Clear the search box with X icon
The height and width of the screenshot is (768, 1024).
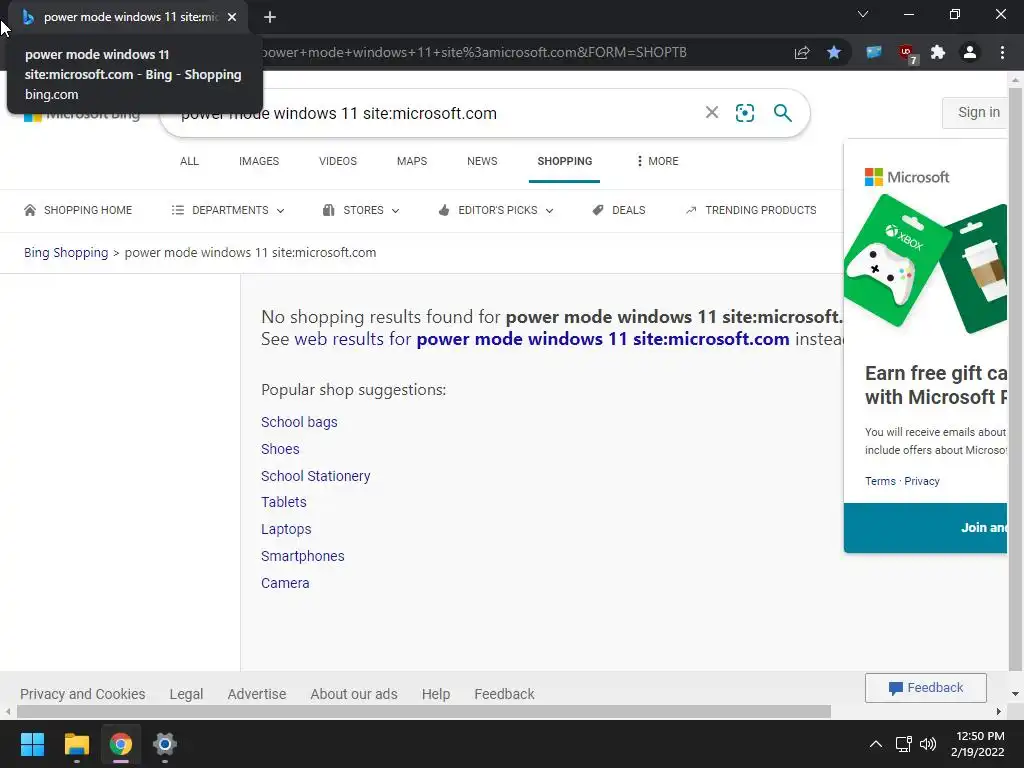point(712,112)
